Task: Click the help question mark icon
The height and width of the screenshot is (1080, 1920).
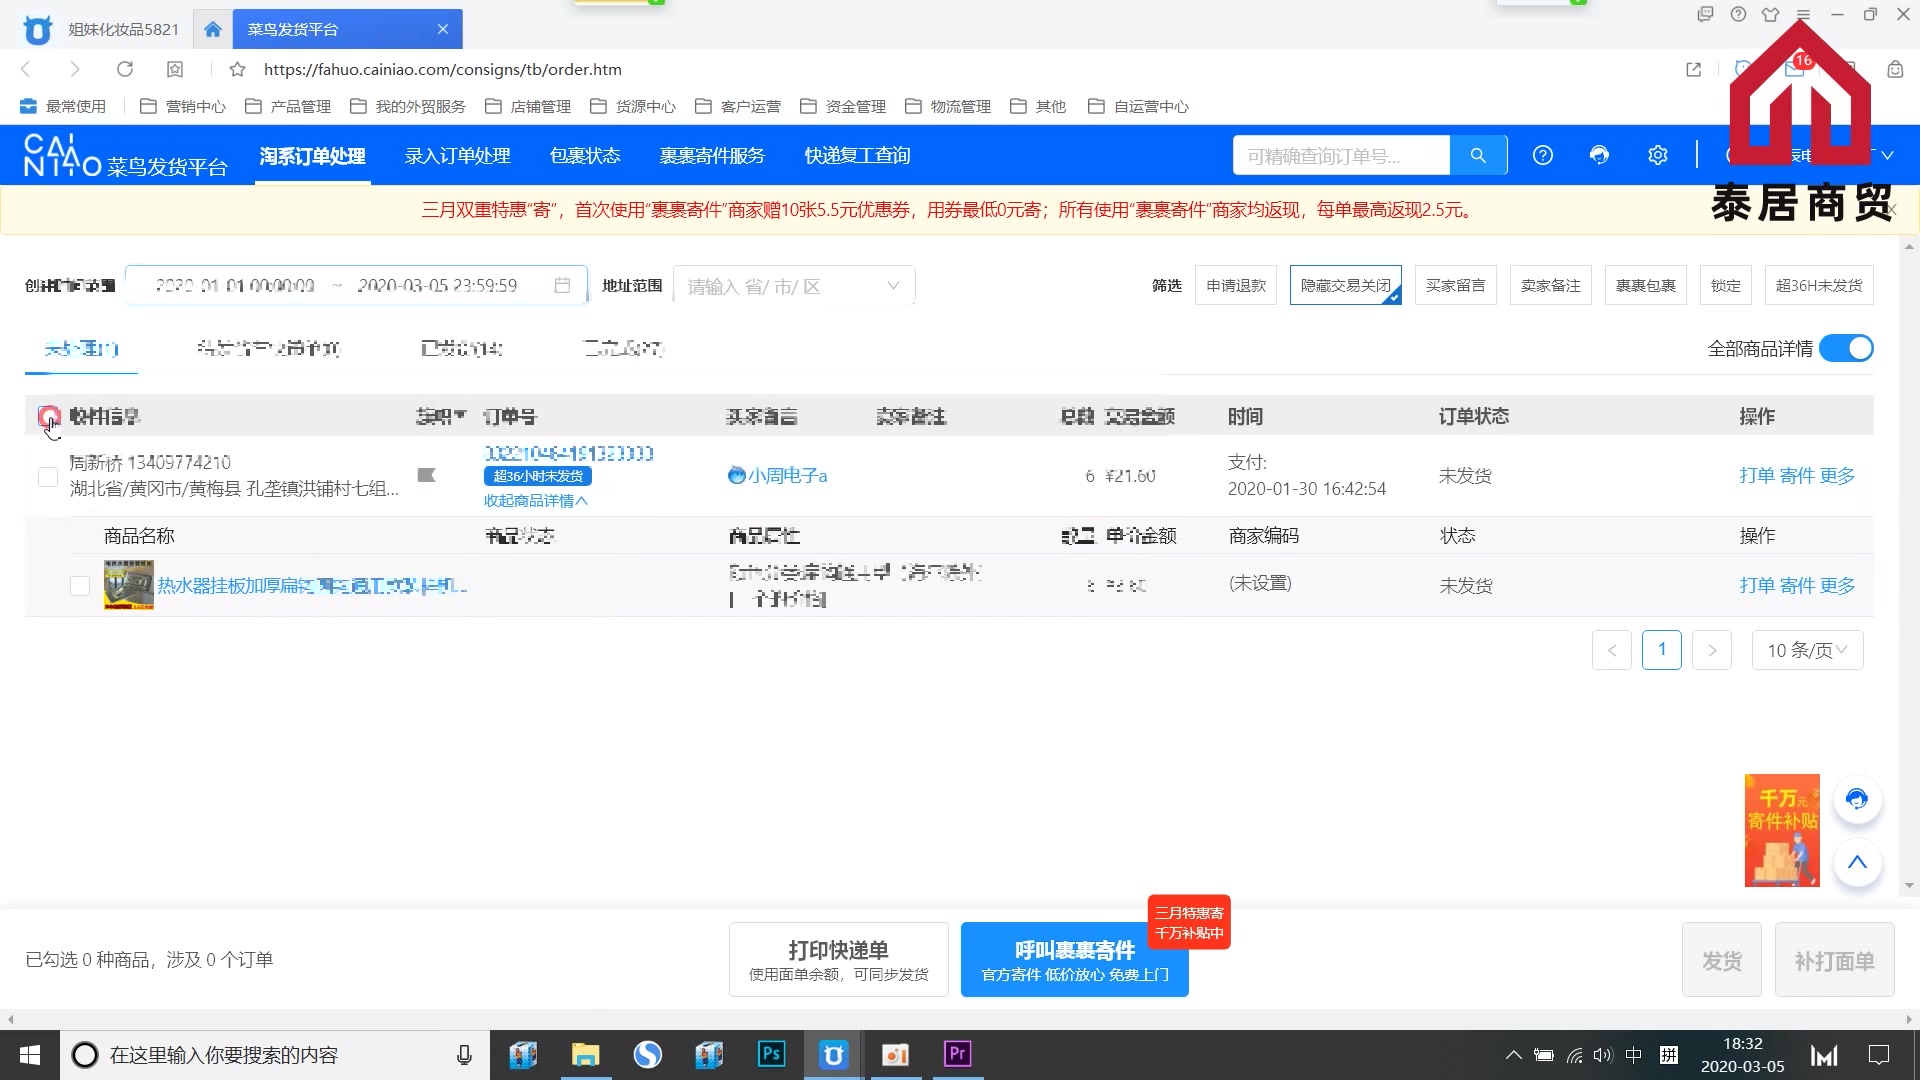Action: click(x=1543, y=155)
